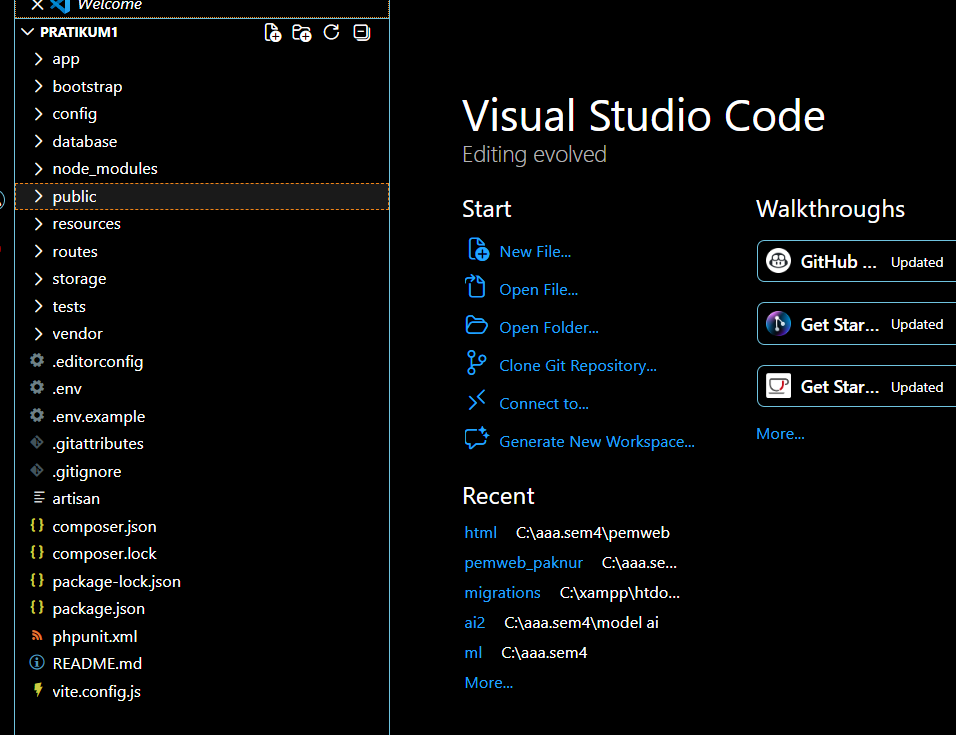
Task: Collapse the PRATIKUM1 root folder
Action: [x=27, y=32]
